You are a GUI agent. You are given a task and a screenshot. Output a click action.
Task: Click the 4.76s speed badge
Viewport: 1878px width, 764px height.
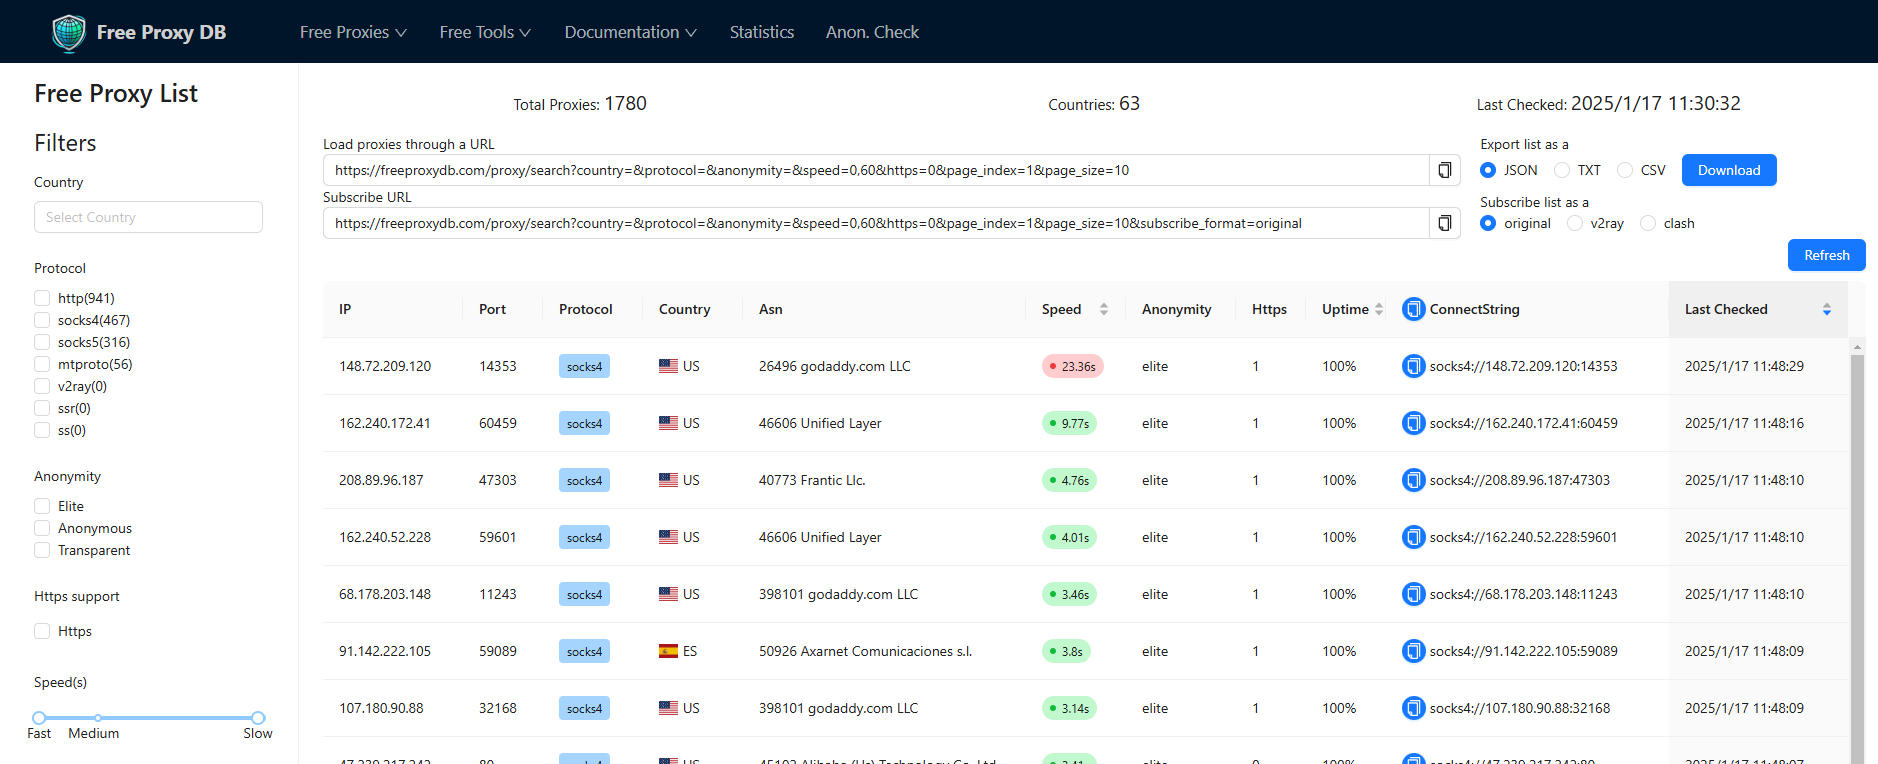[x=1069, y=480]
